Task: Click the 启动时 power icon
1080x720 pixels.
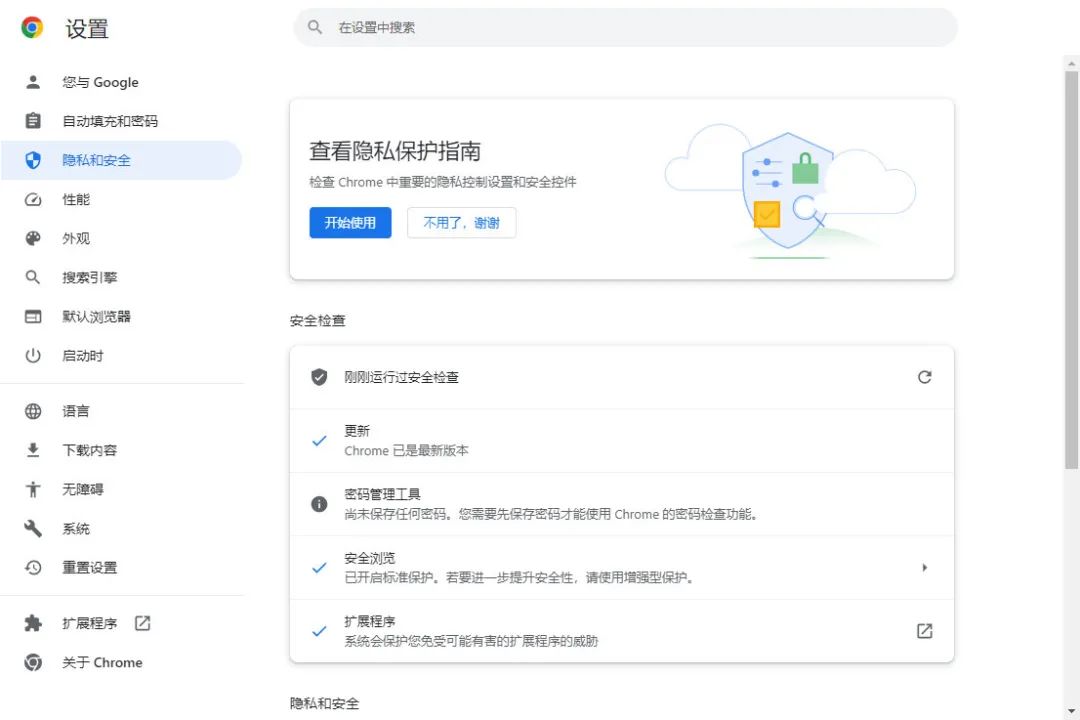Action: (32, 355)
